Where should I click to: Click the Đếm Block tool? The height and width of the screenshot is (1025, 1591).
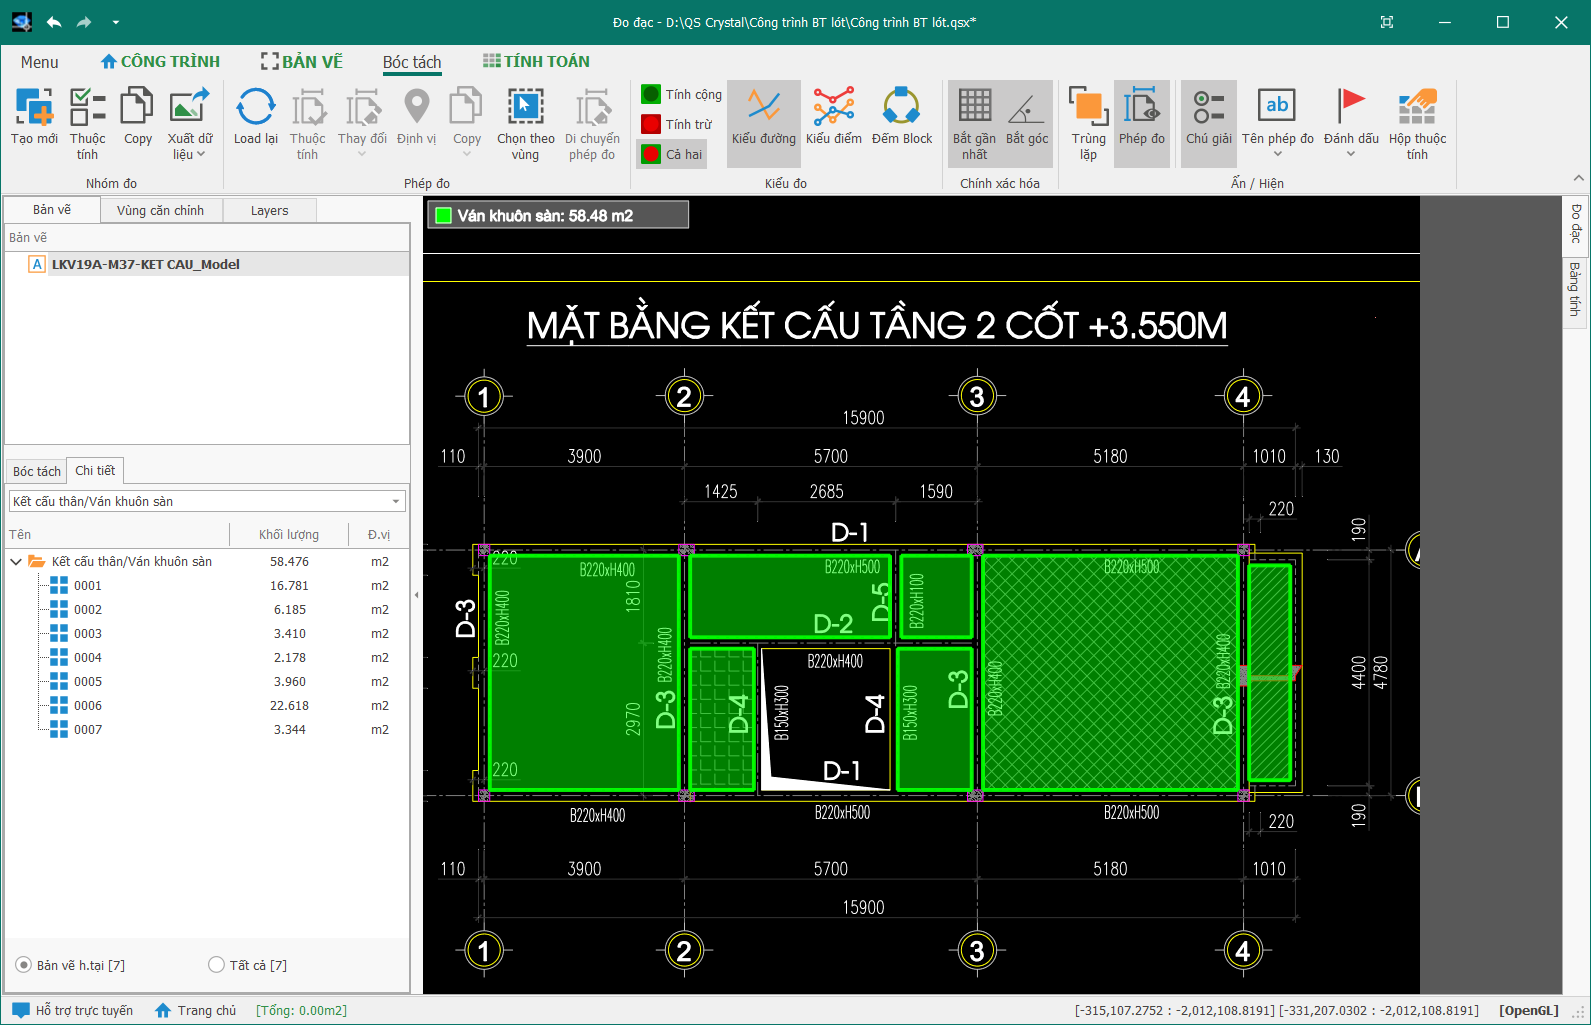coord(901,108)
